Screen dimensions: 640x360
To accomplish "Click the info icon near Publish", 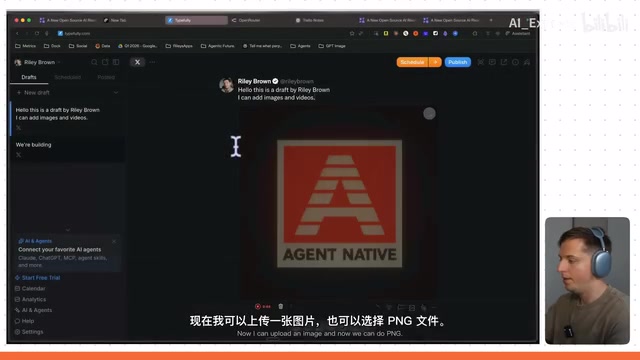I will point(516,62).
